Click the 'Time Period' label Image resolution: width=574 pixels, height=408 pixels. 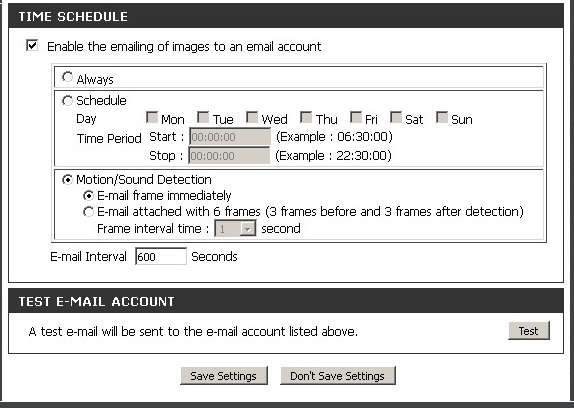coord(109,139)
